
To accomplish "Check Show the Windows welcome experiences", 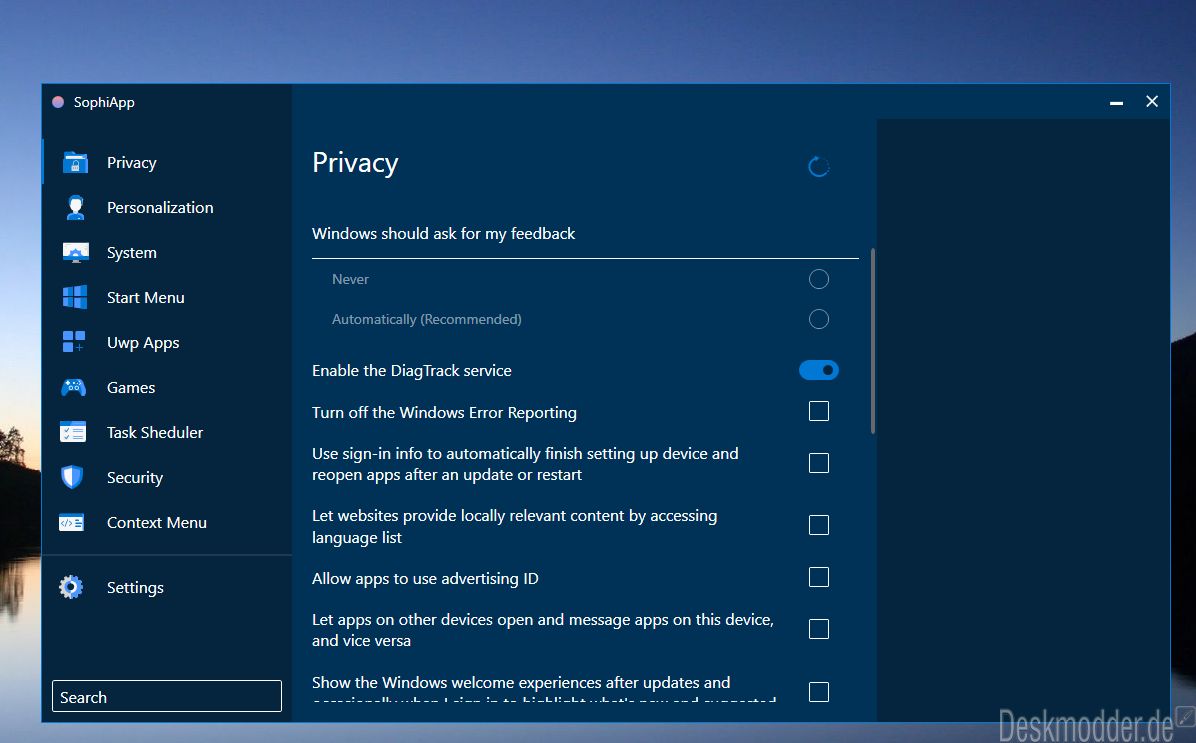I will (x=818, y=691).
